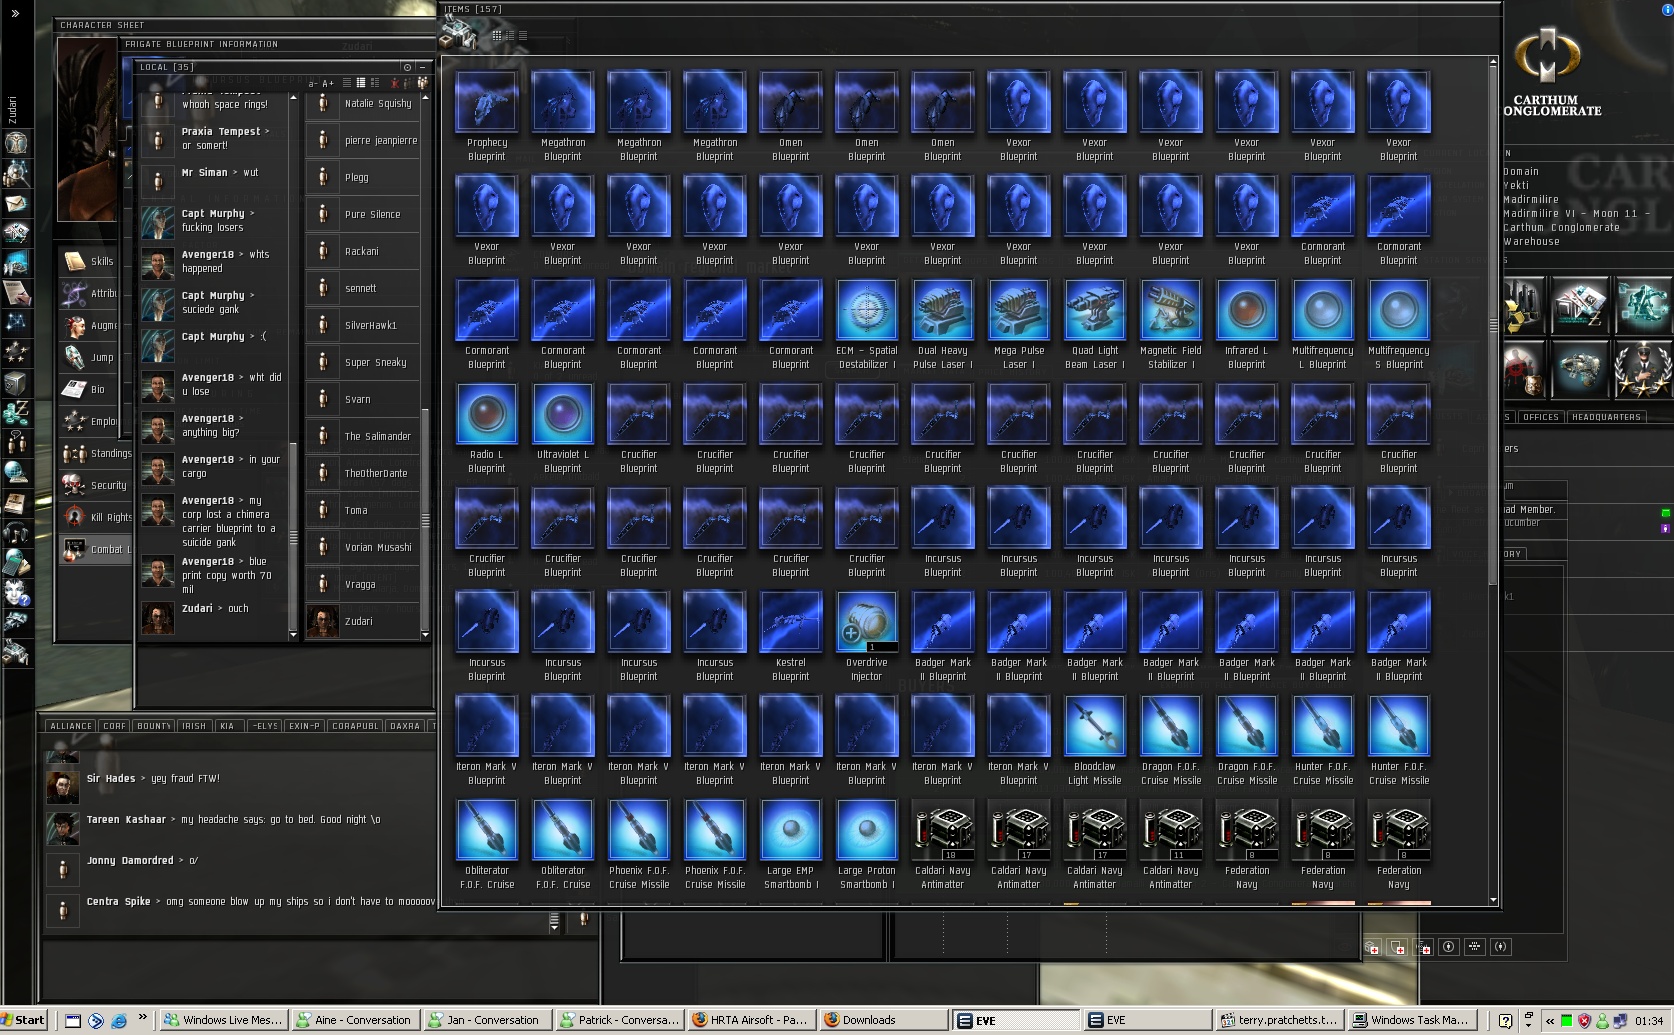The image size is (1674, 1035).
Task: Switch to Windows Live Messenger taskbar button
Action: [x=224, y=1020]
